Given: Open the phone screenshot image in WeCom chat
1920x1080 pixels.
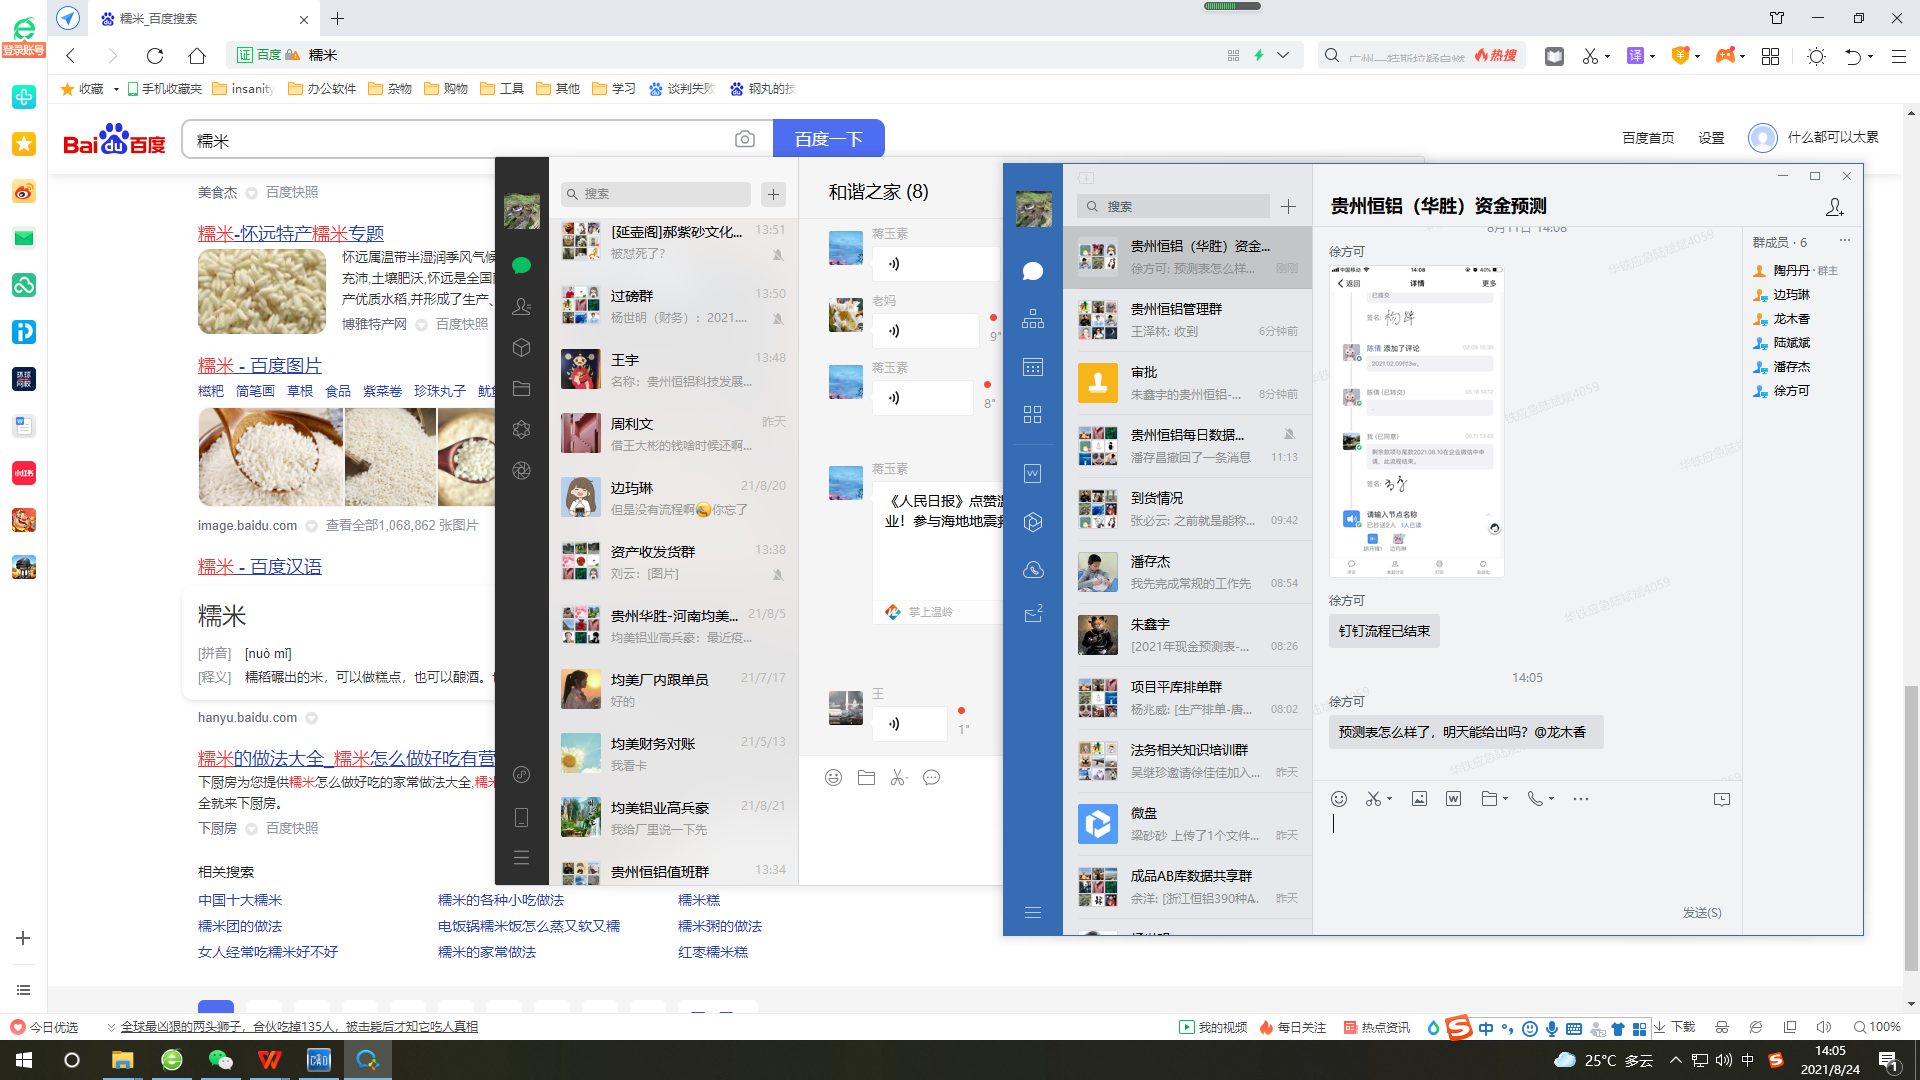Looking at the screenshot, I should pyautogui.click(x=1417, y=421).
